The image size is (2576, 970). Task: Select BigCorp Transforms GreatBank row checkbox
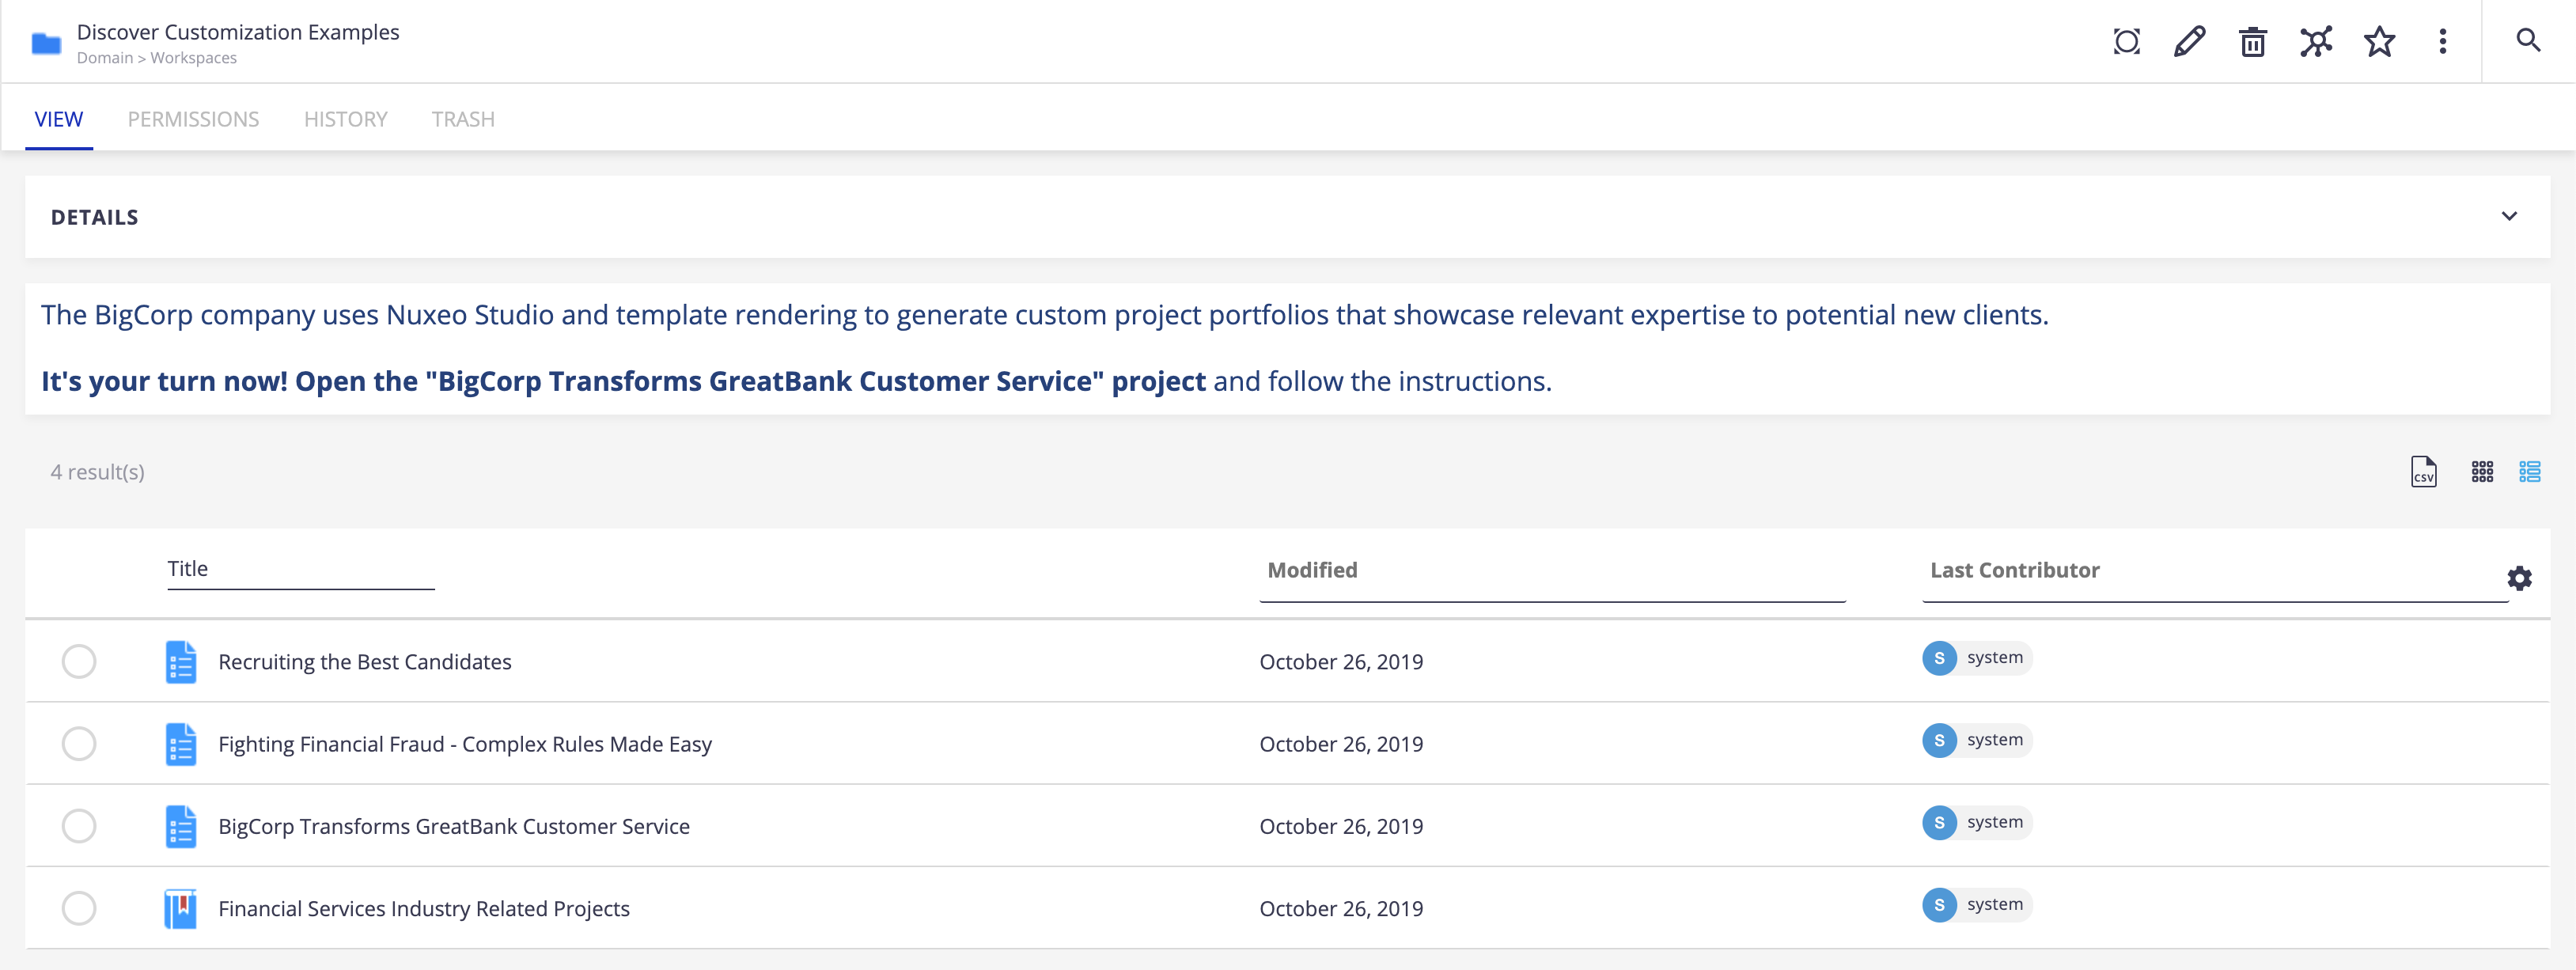click(79, 826)
